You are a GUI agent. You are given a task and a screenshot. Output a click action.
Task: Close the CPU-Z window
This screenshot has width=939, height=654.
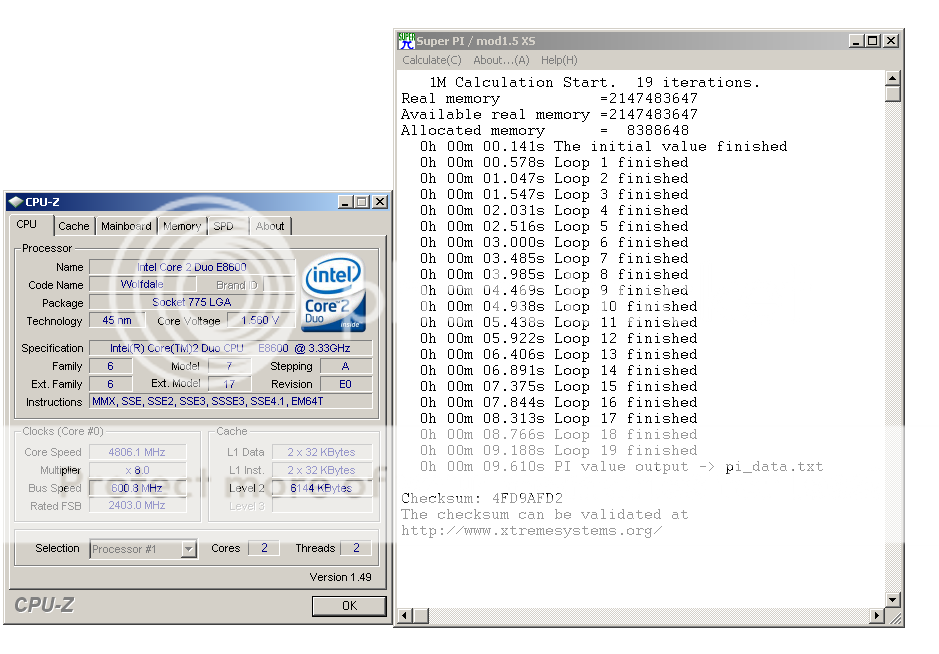[x=379, y=202]
